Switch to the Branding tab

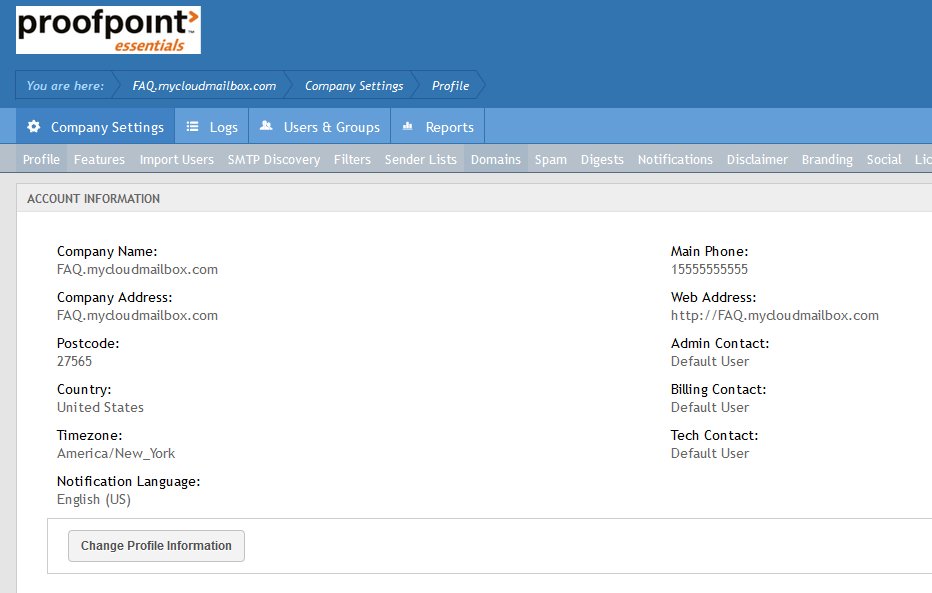point(827,158)
